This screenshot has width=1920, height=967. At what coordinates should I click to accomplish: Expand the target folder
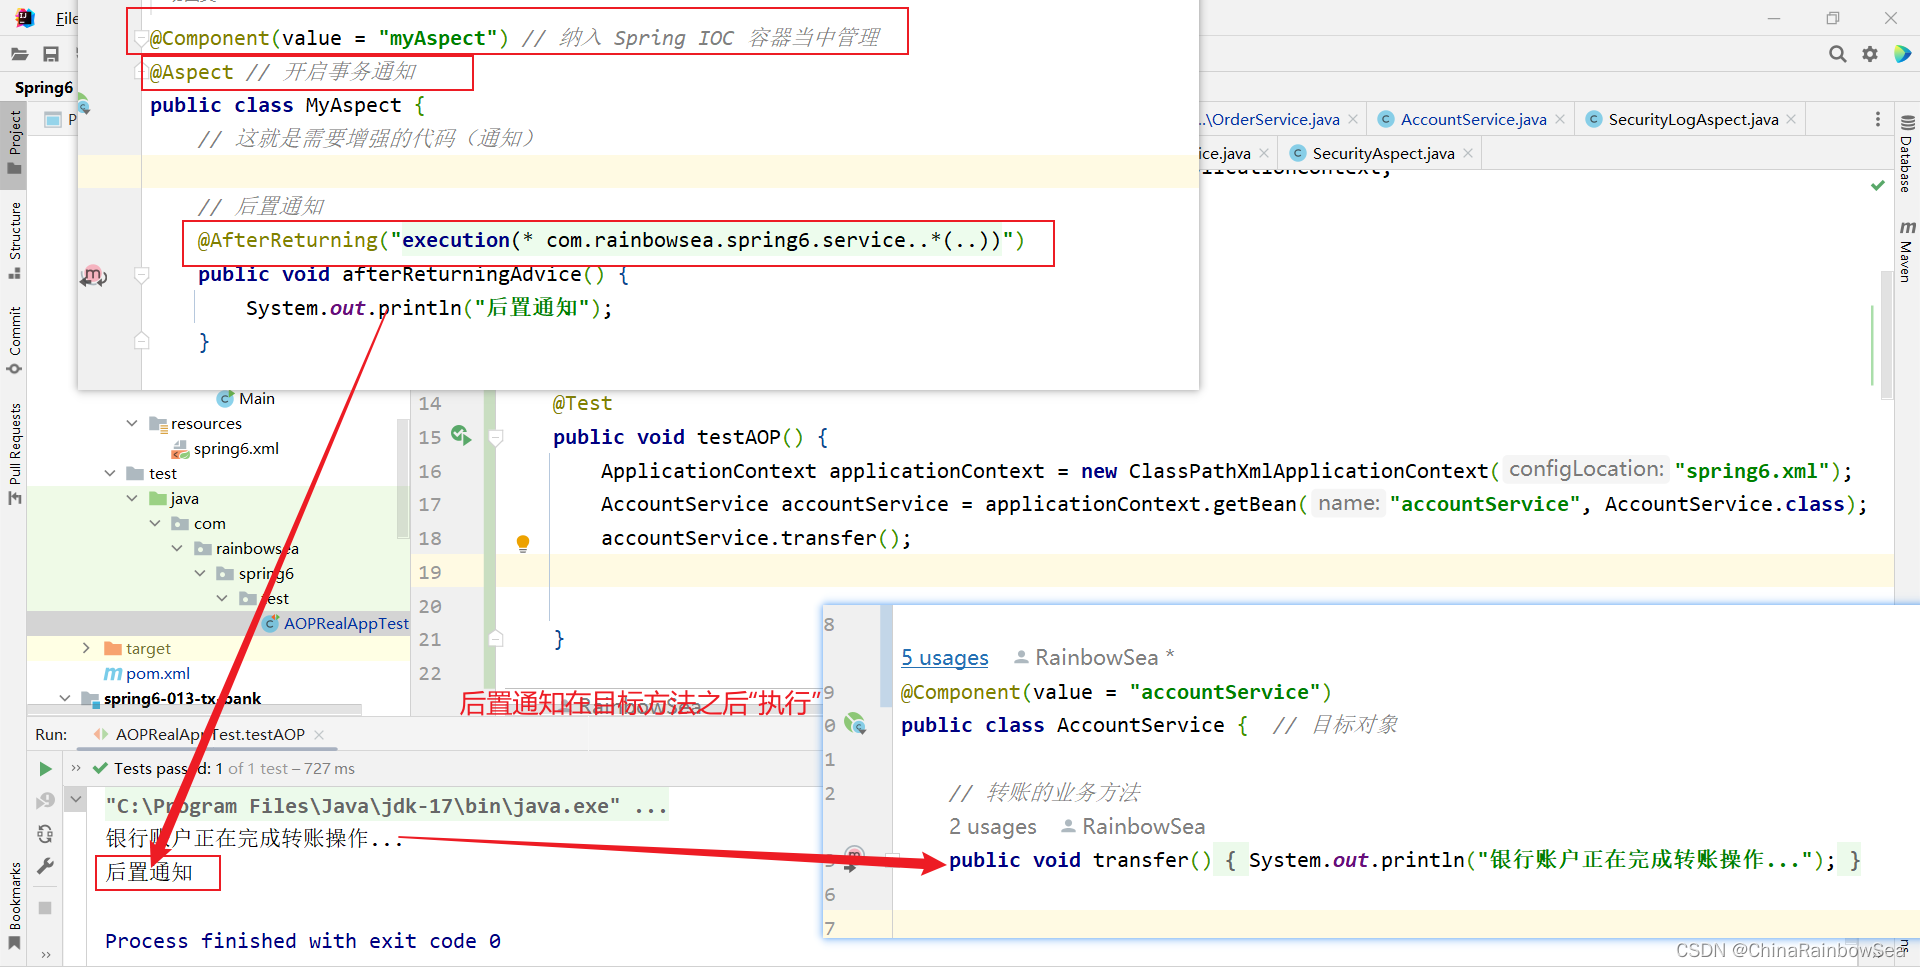86,648
